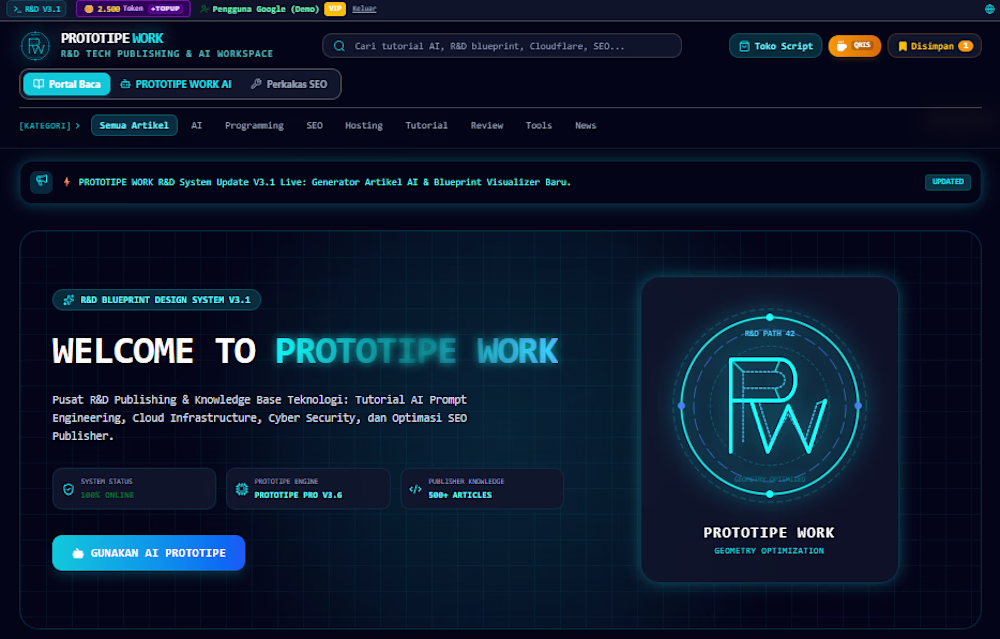Viewport: 1000px width, 639px height.
Task: Click the QRIS coffee donation button
Action: click(855, 46)
